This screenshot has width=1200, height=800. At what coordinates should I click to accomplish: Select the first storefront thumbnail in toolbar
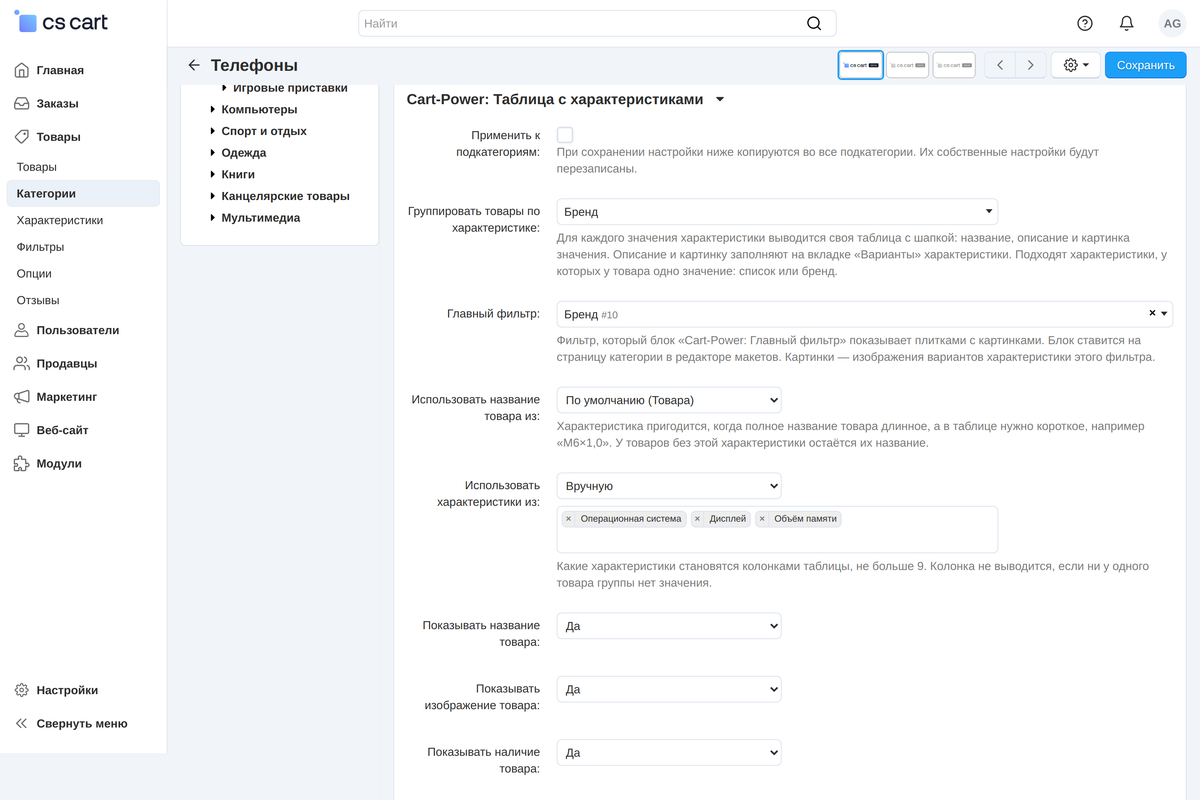tap(860, 65)
